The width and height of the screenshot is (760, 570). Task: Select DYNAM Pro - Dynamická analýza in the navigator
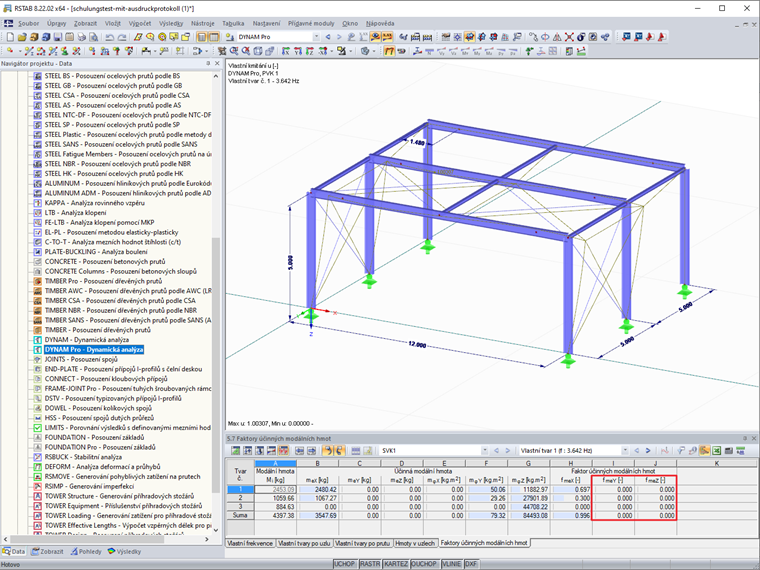point(94,349)
